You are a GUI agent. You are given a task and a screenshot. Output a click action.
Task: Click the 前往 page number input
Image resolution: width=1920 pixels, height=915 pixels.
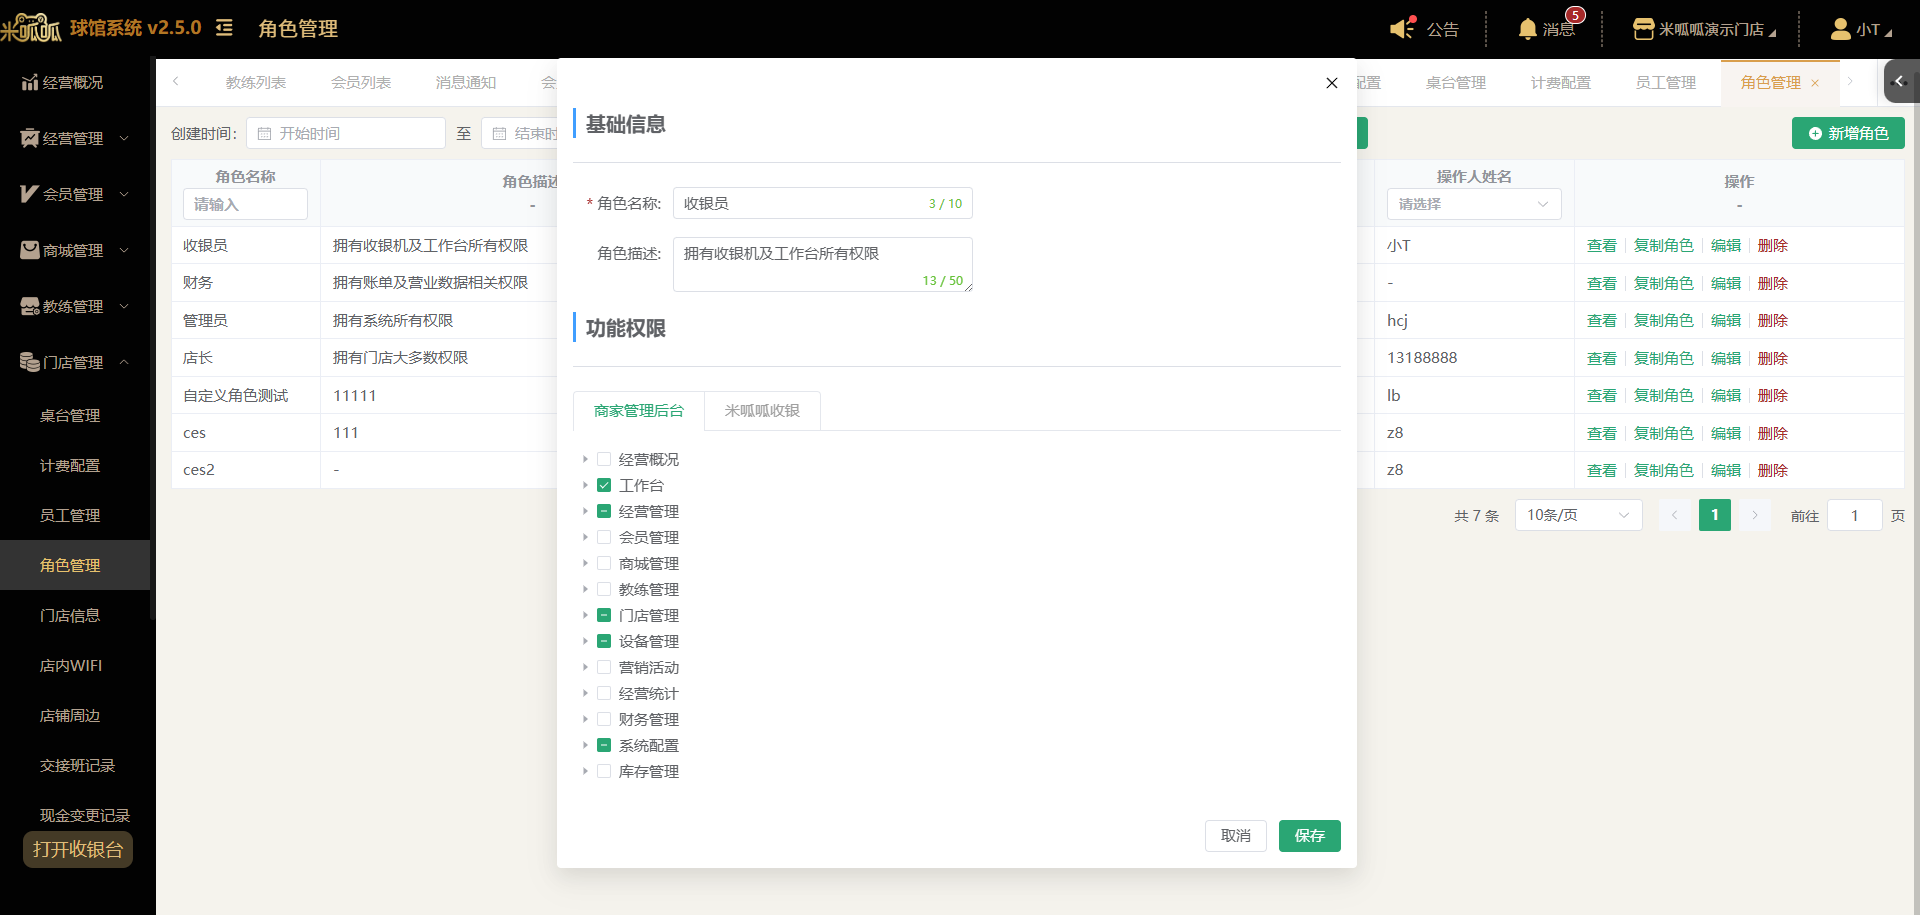click(1855, 515)
